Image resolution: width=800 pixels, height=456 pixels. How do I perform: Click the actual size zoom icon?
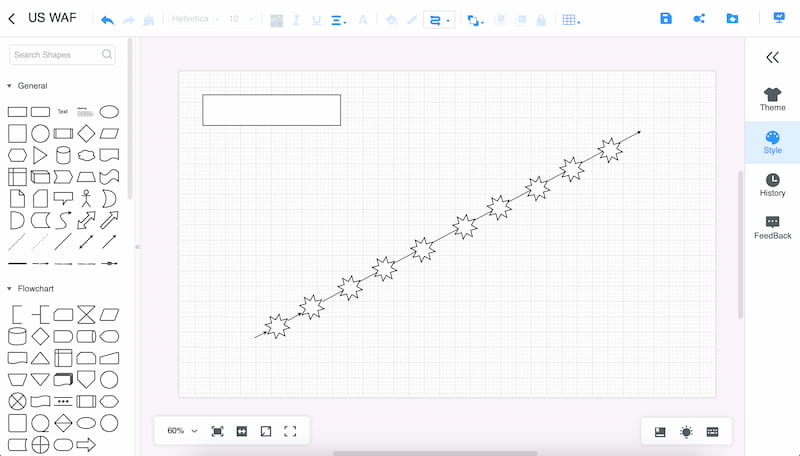[x=266, y=432]
